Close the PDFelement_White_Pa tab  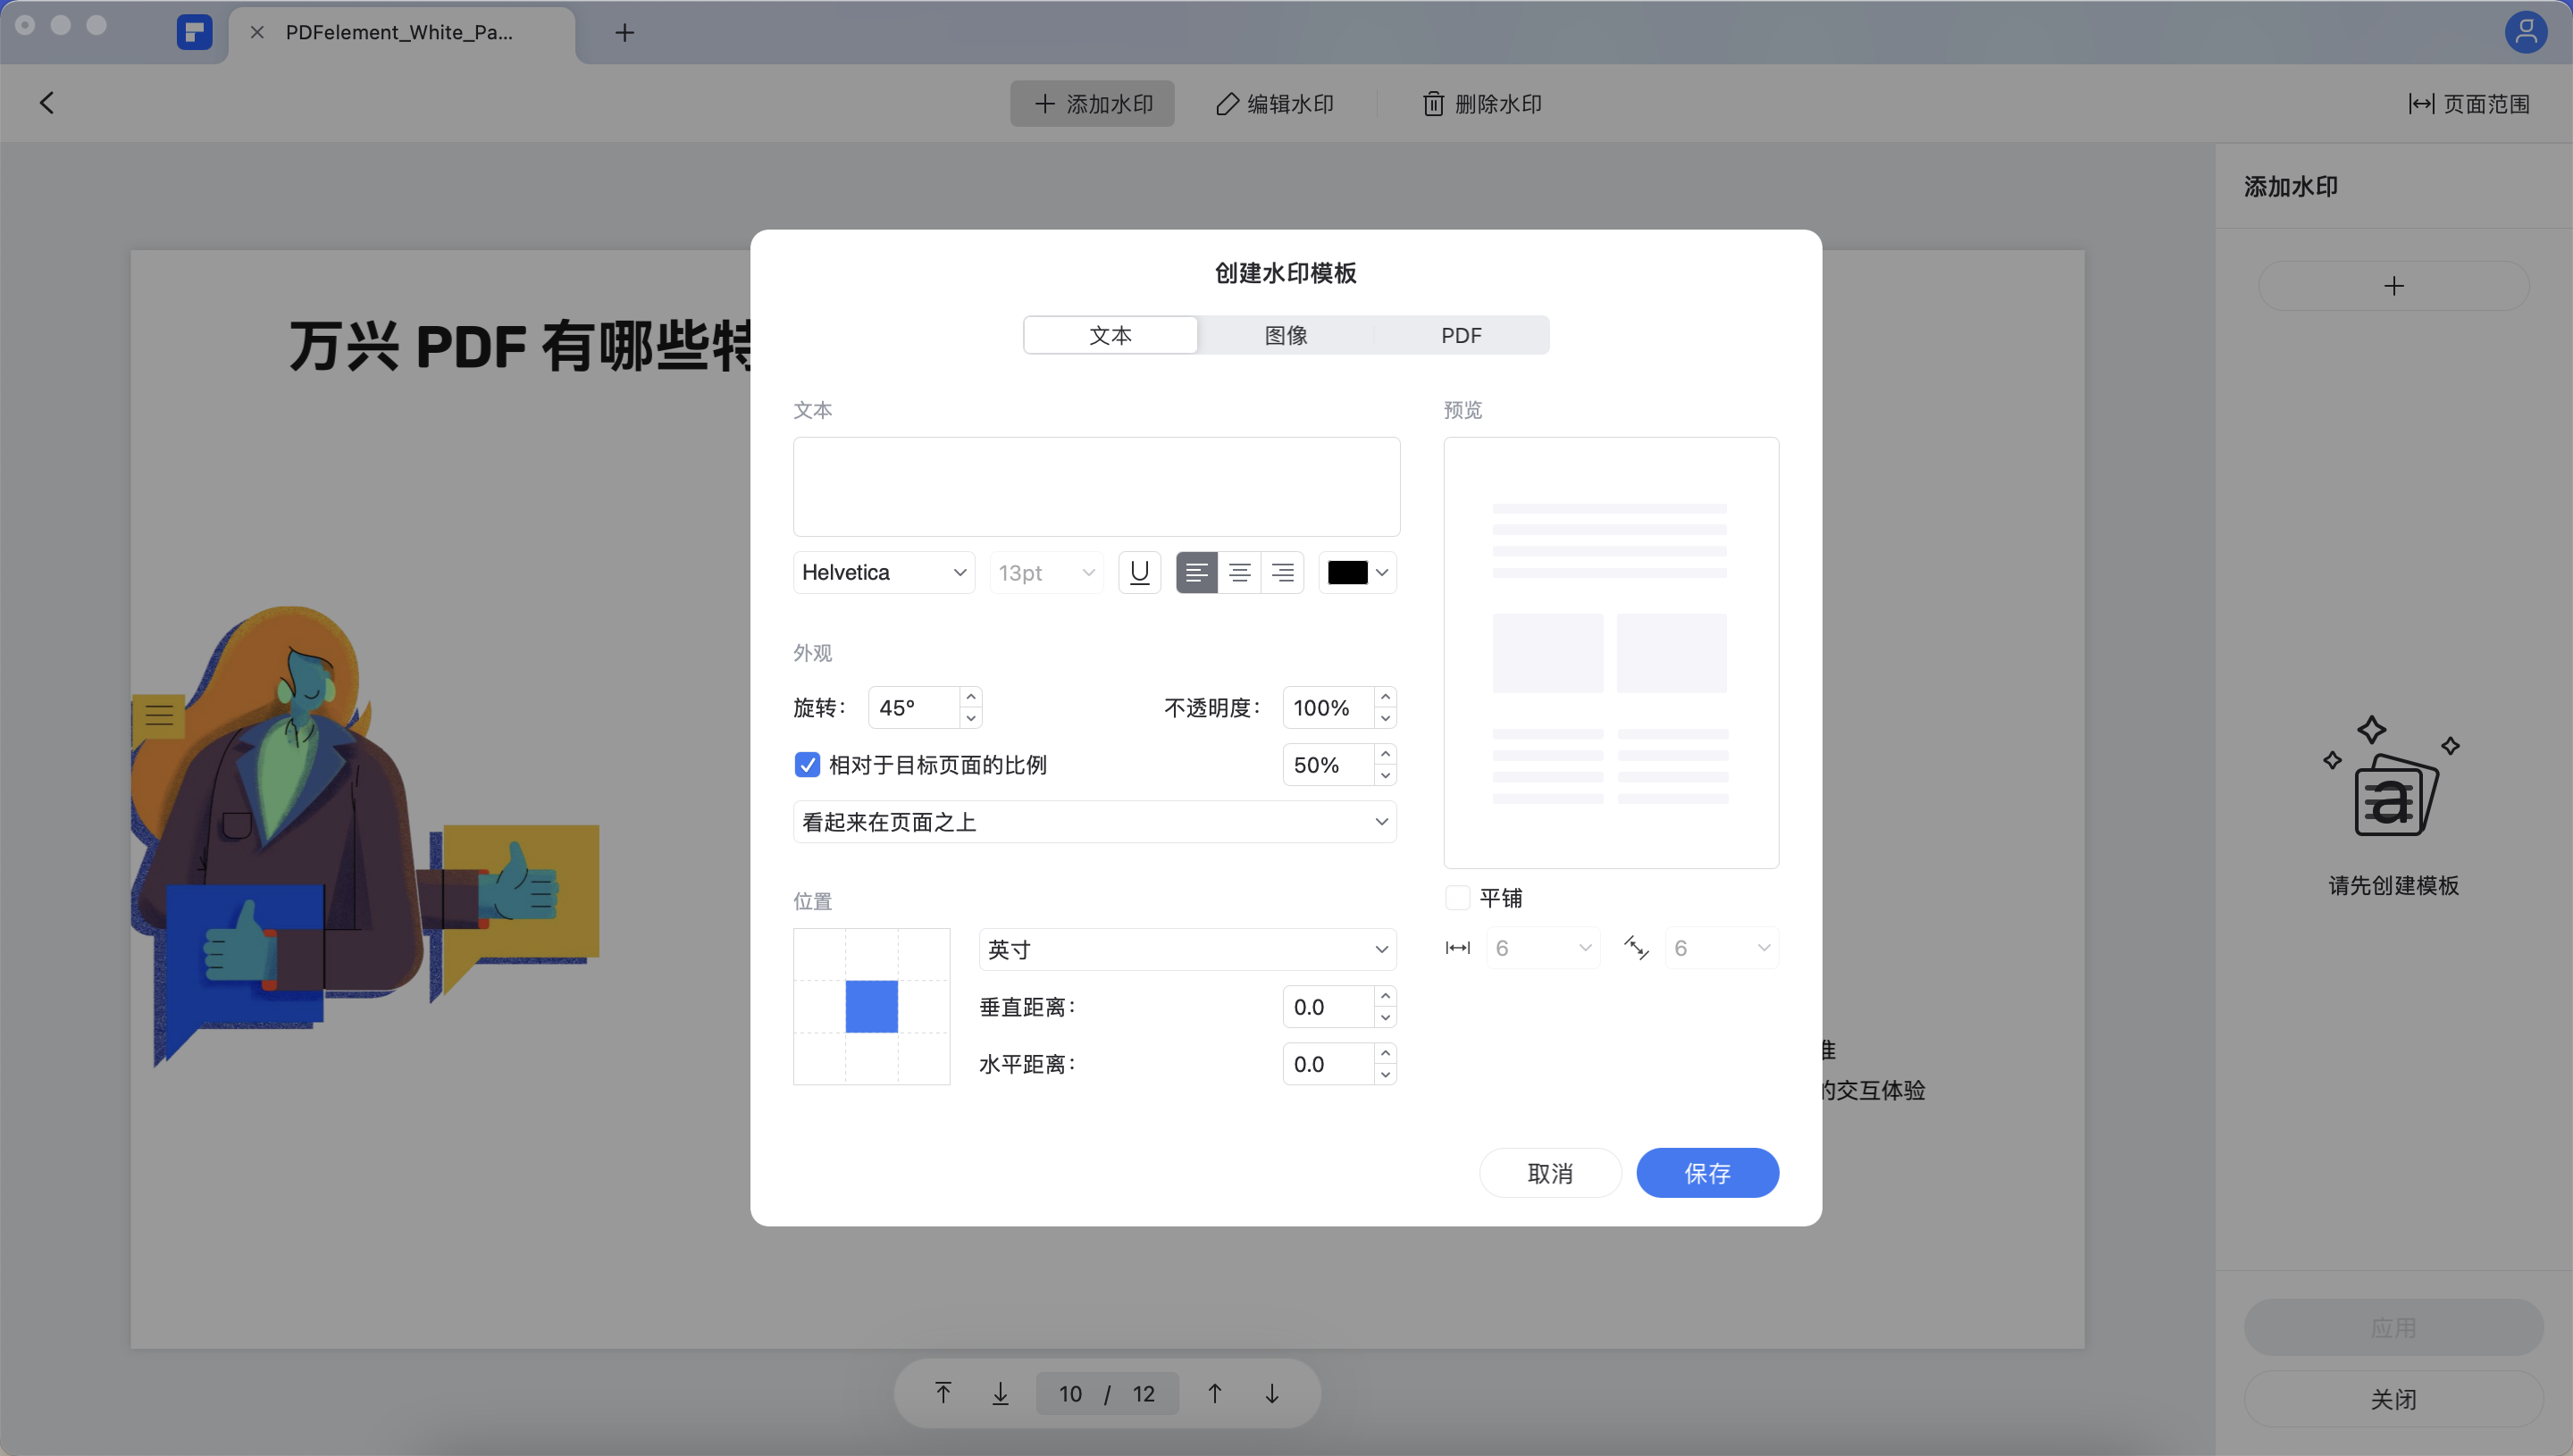(257, 32)
